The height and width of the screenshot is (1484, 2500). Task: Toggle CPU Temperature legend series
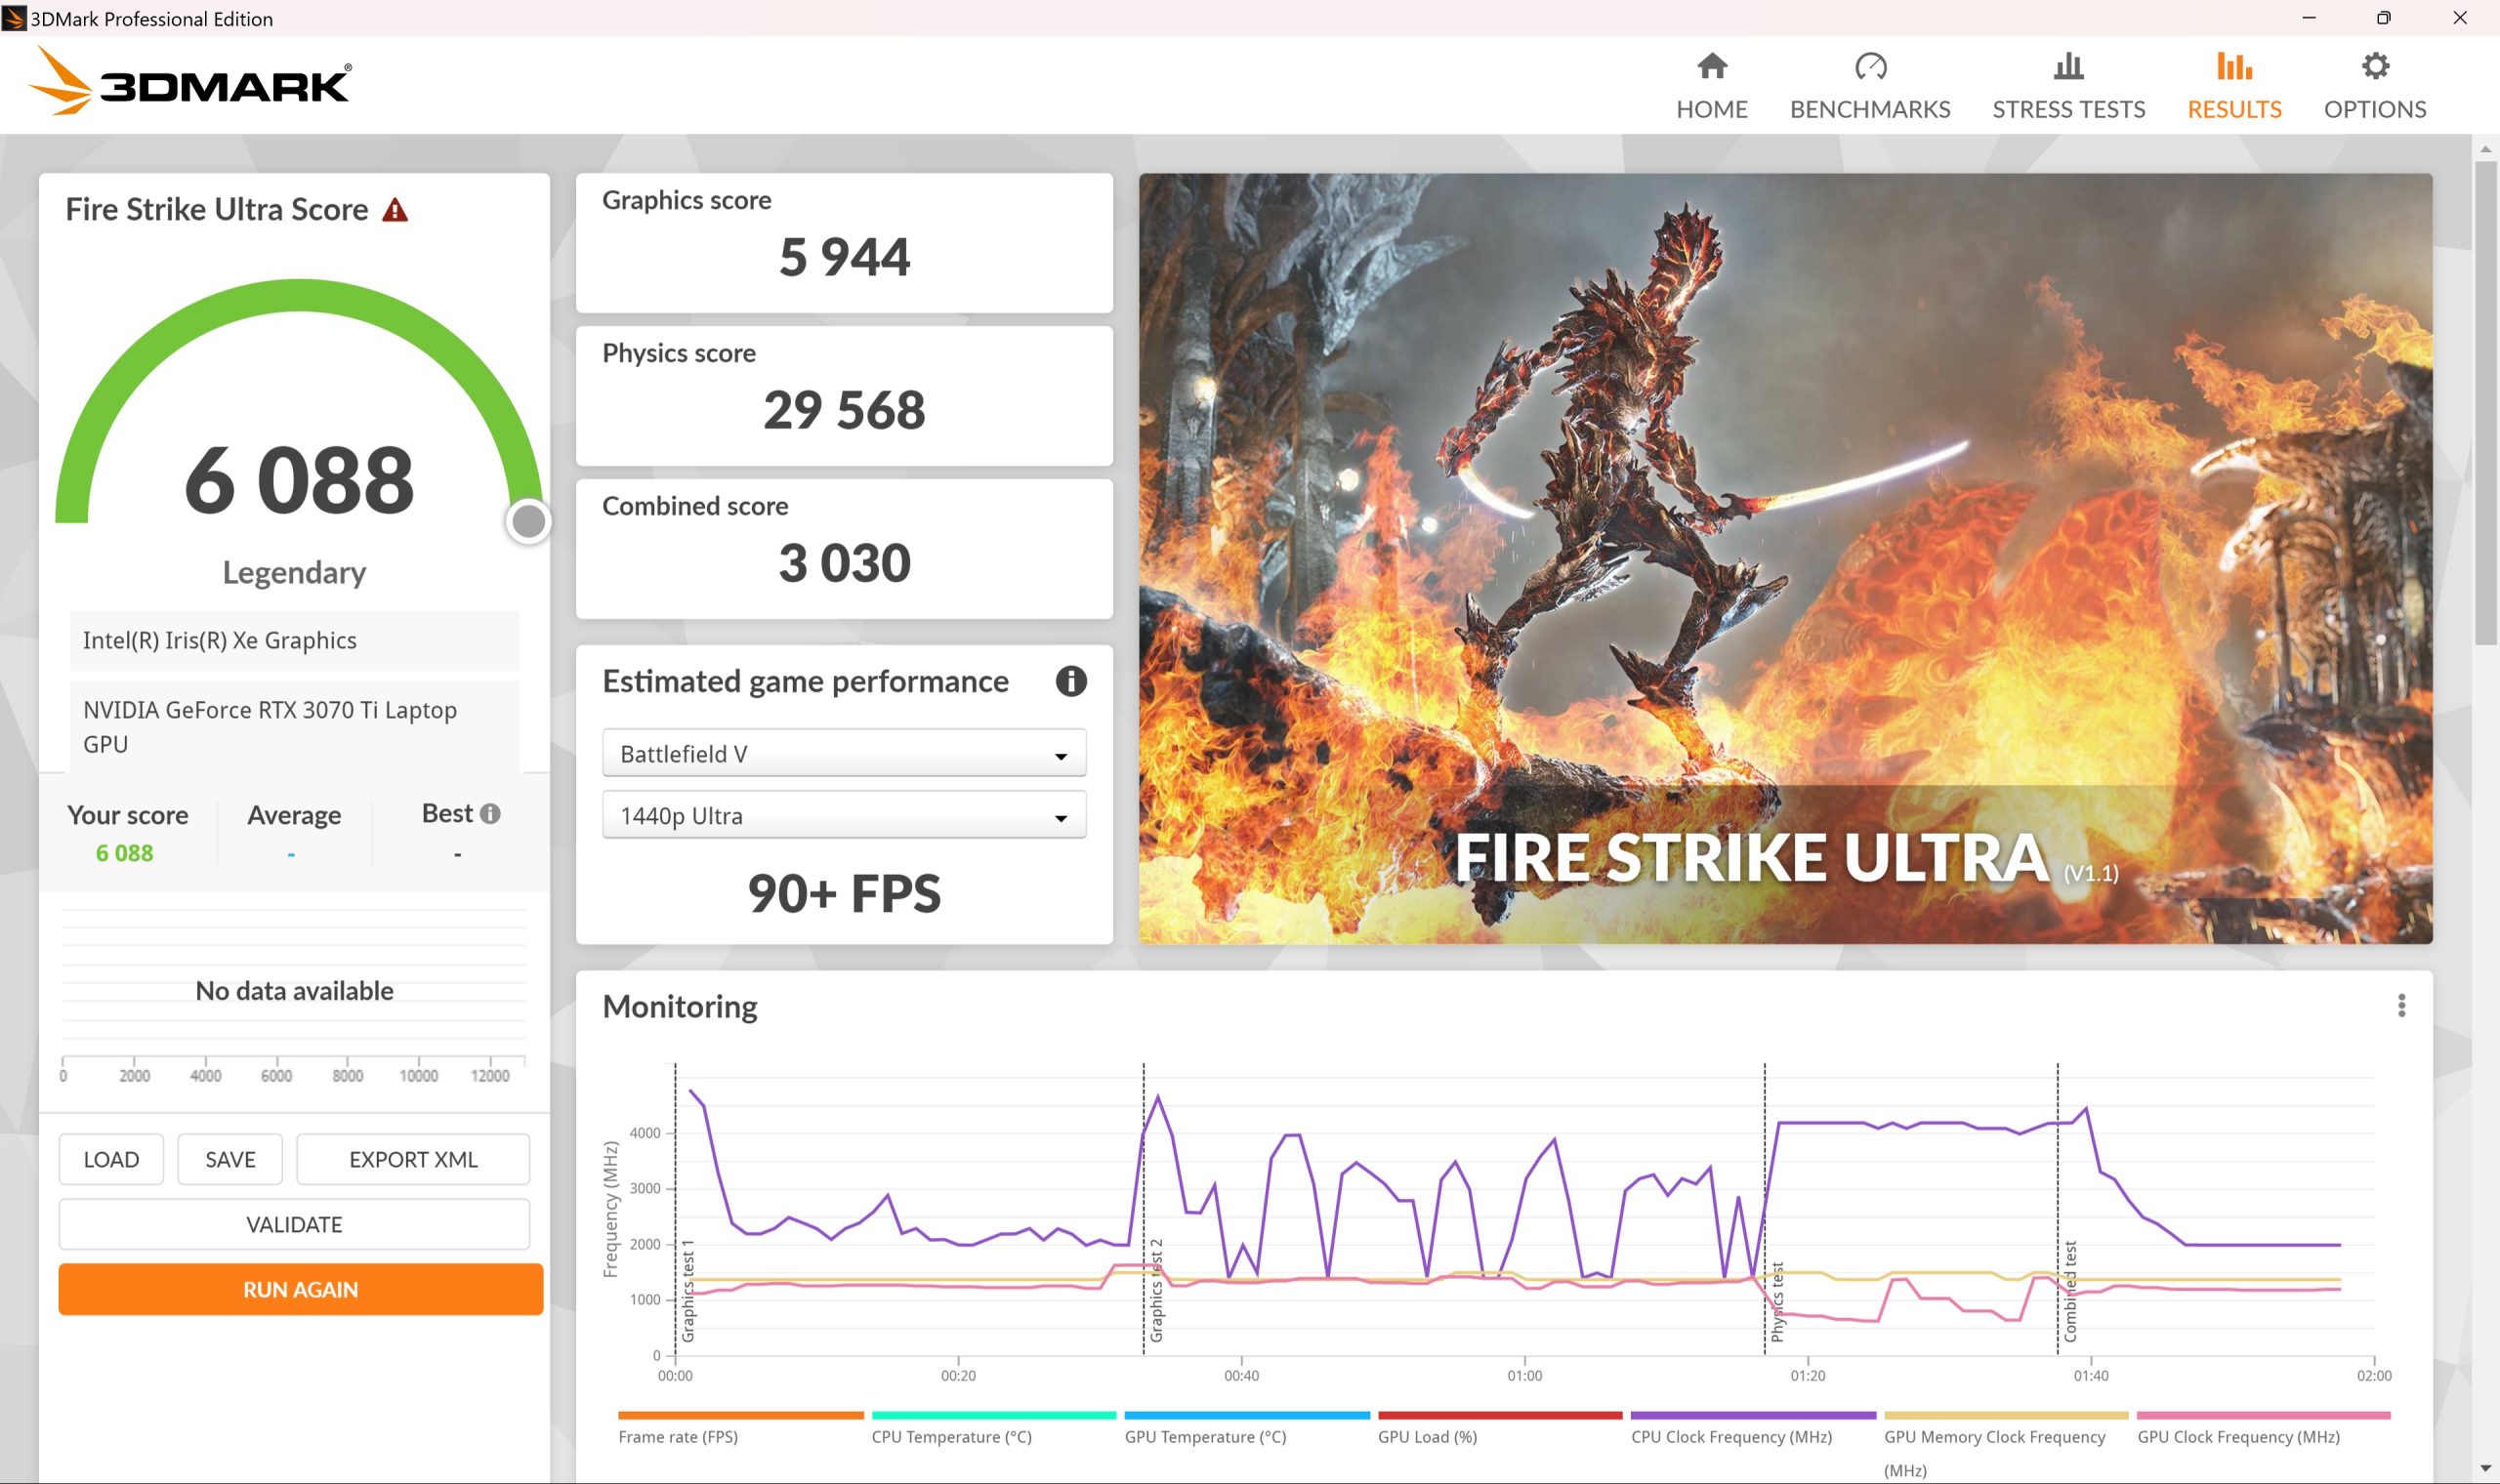(951, 1436)
